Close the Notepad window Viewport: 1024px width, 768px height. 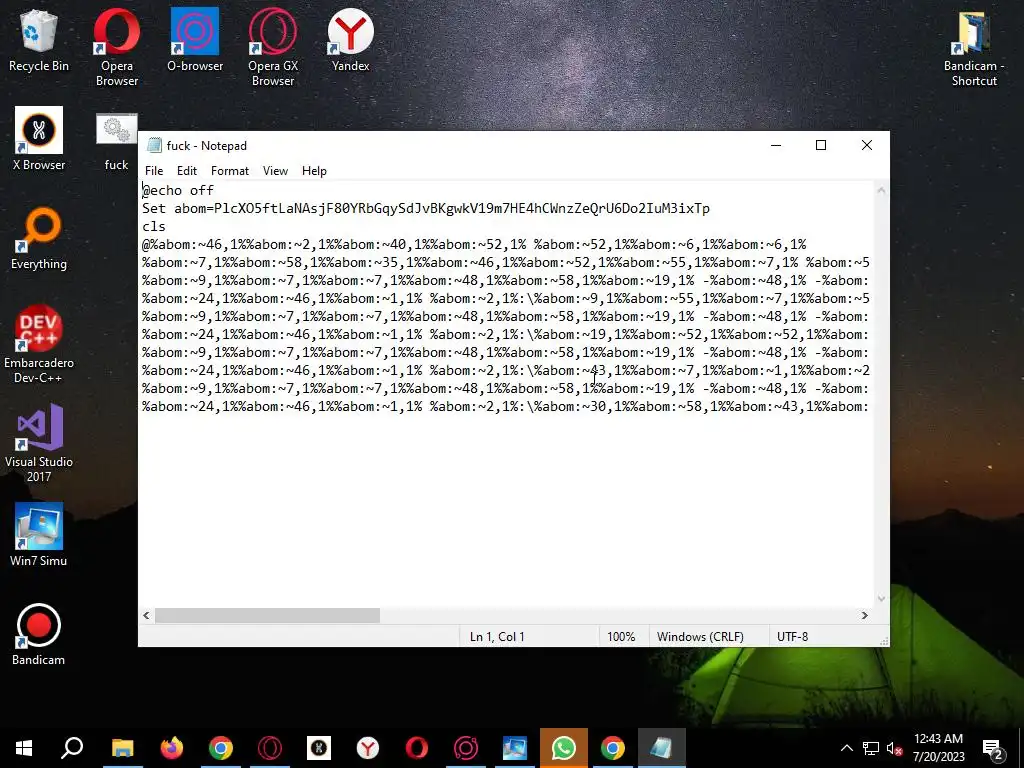click(x=867, y=145)
